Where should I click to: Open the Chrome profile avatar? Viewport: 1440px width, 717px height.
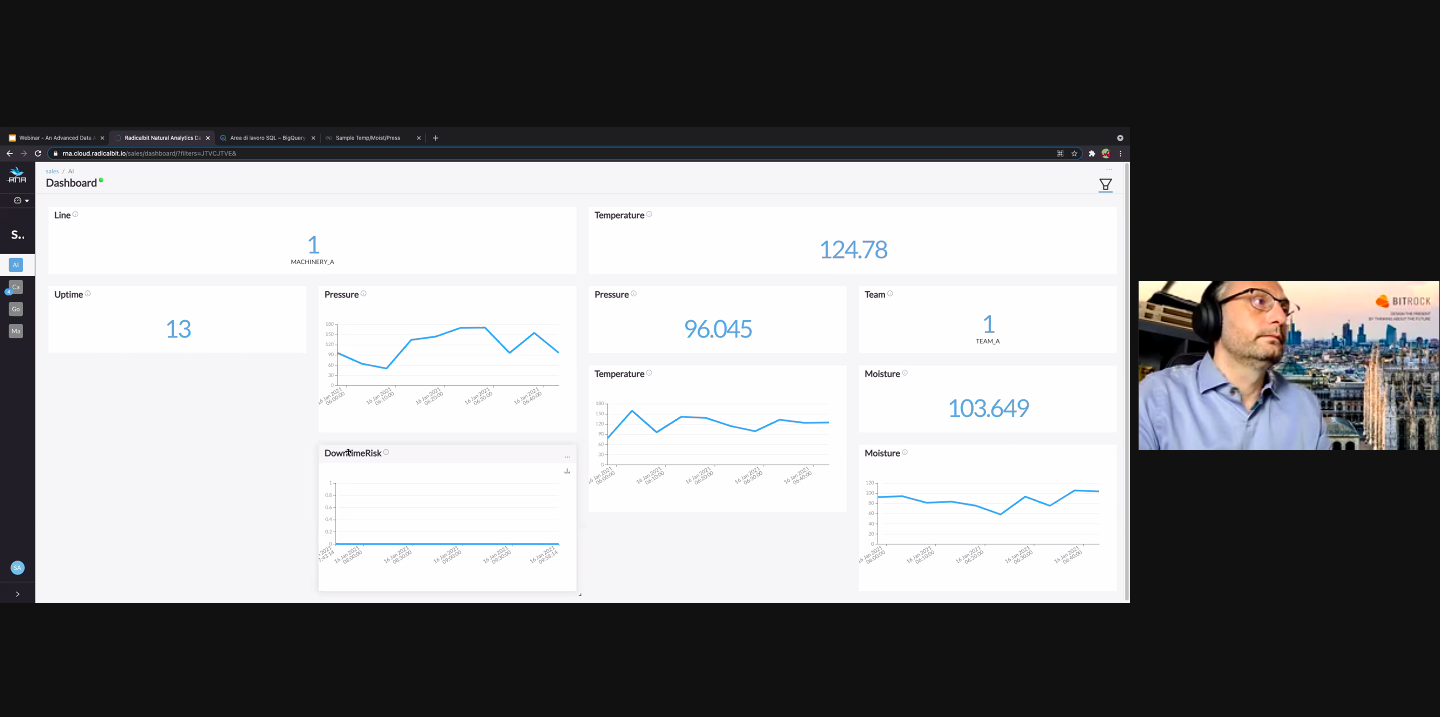coord(1106,153)
